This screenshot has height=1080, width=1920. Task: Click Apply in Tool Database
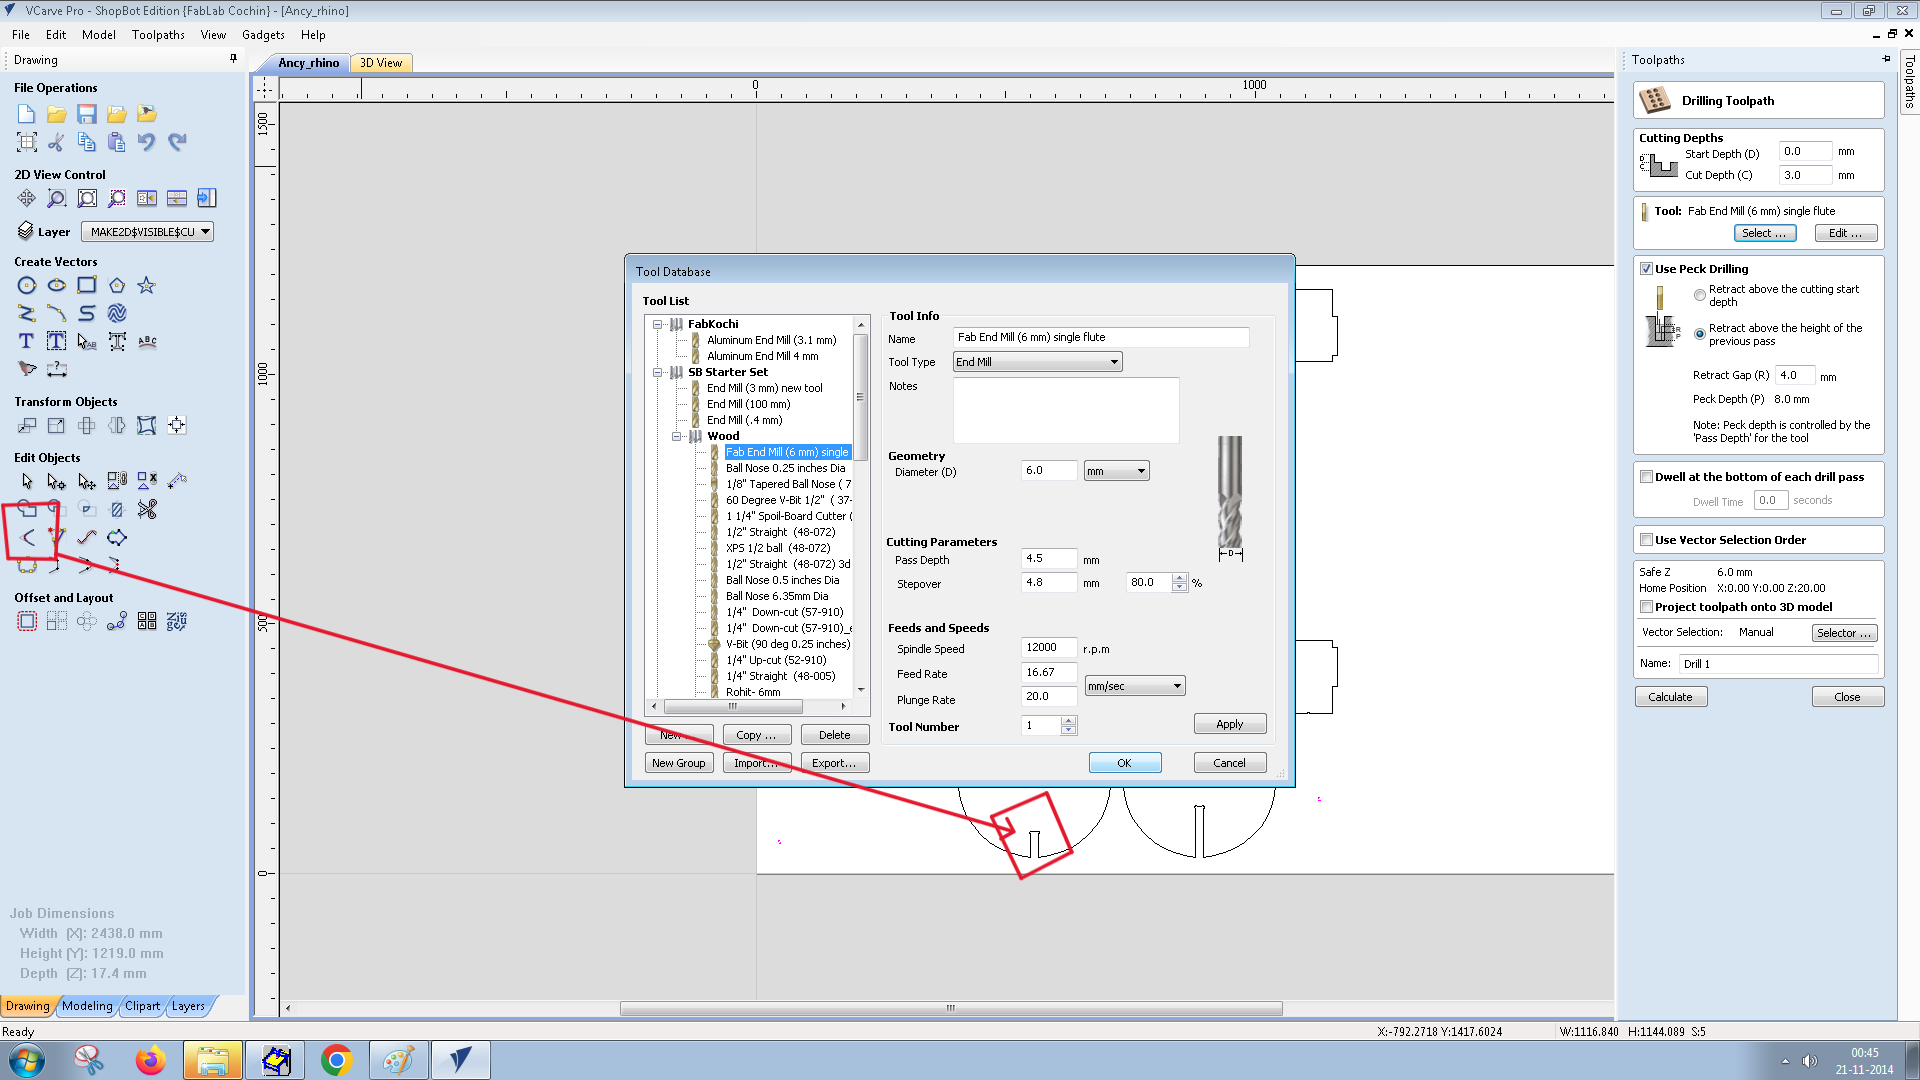pyautogui.click(x=1230, y=724)
